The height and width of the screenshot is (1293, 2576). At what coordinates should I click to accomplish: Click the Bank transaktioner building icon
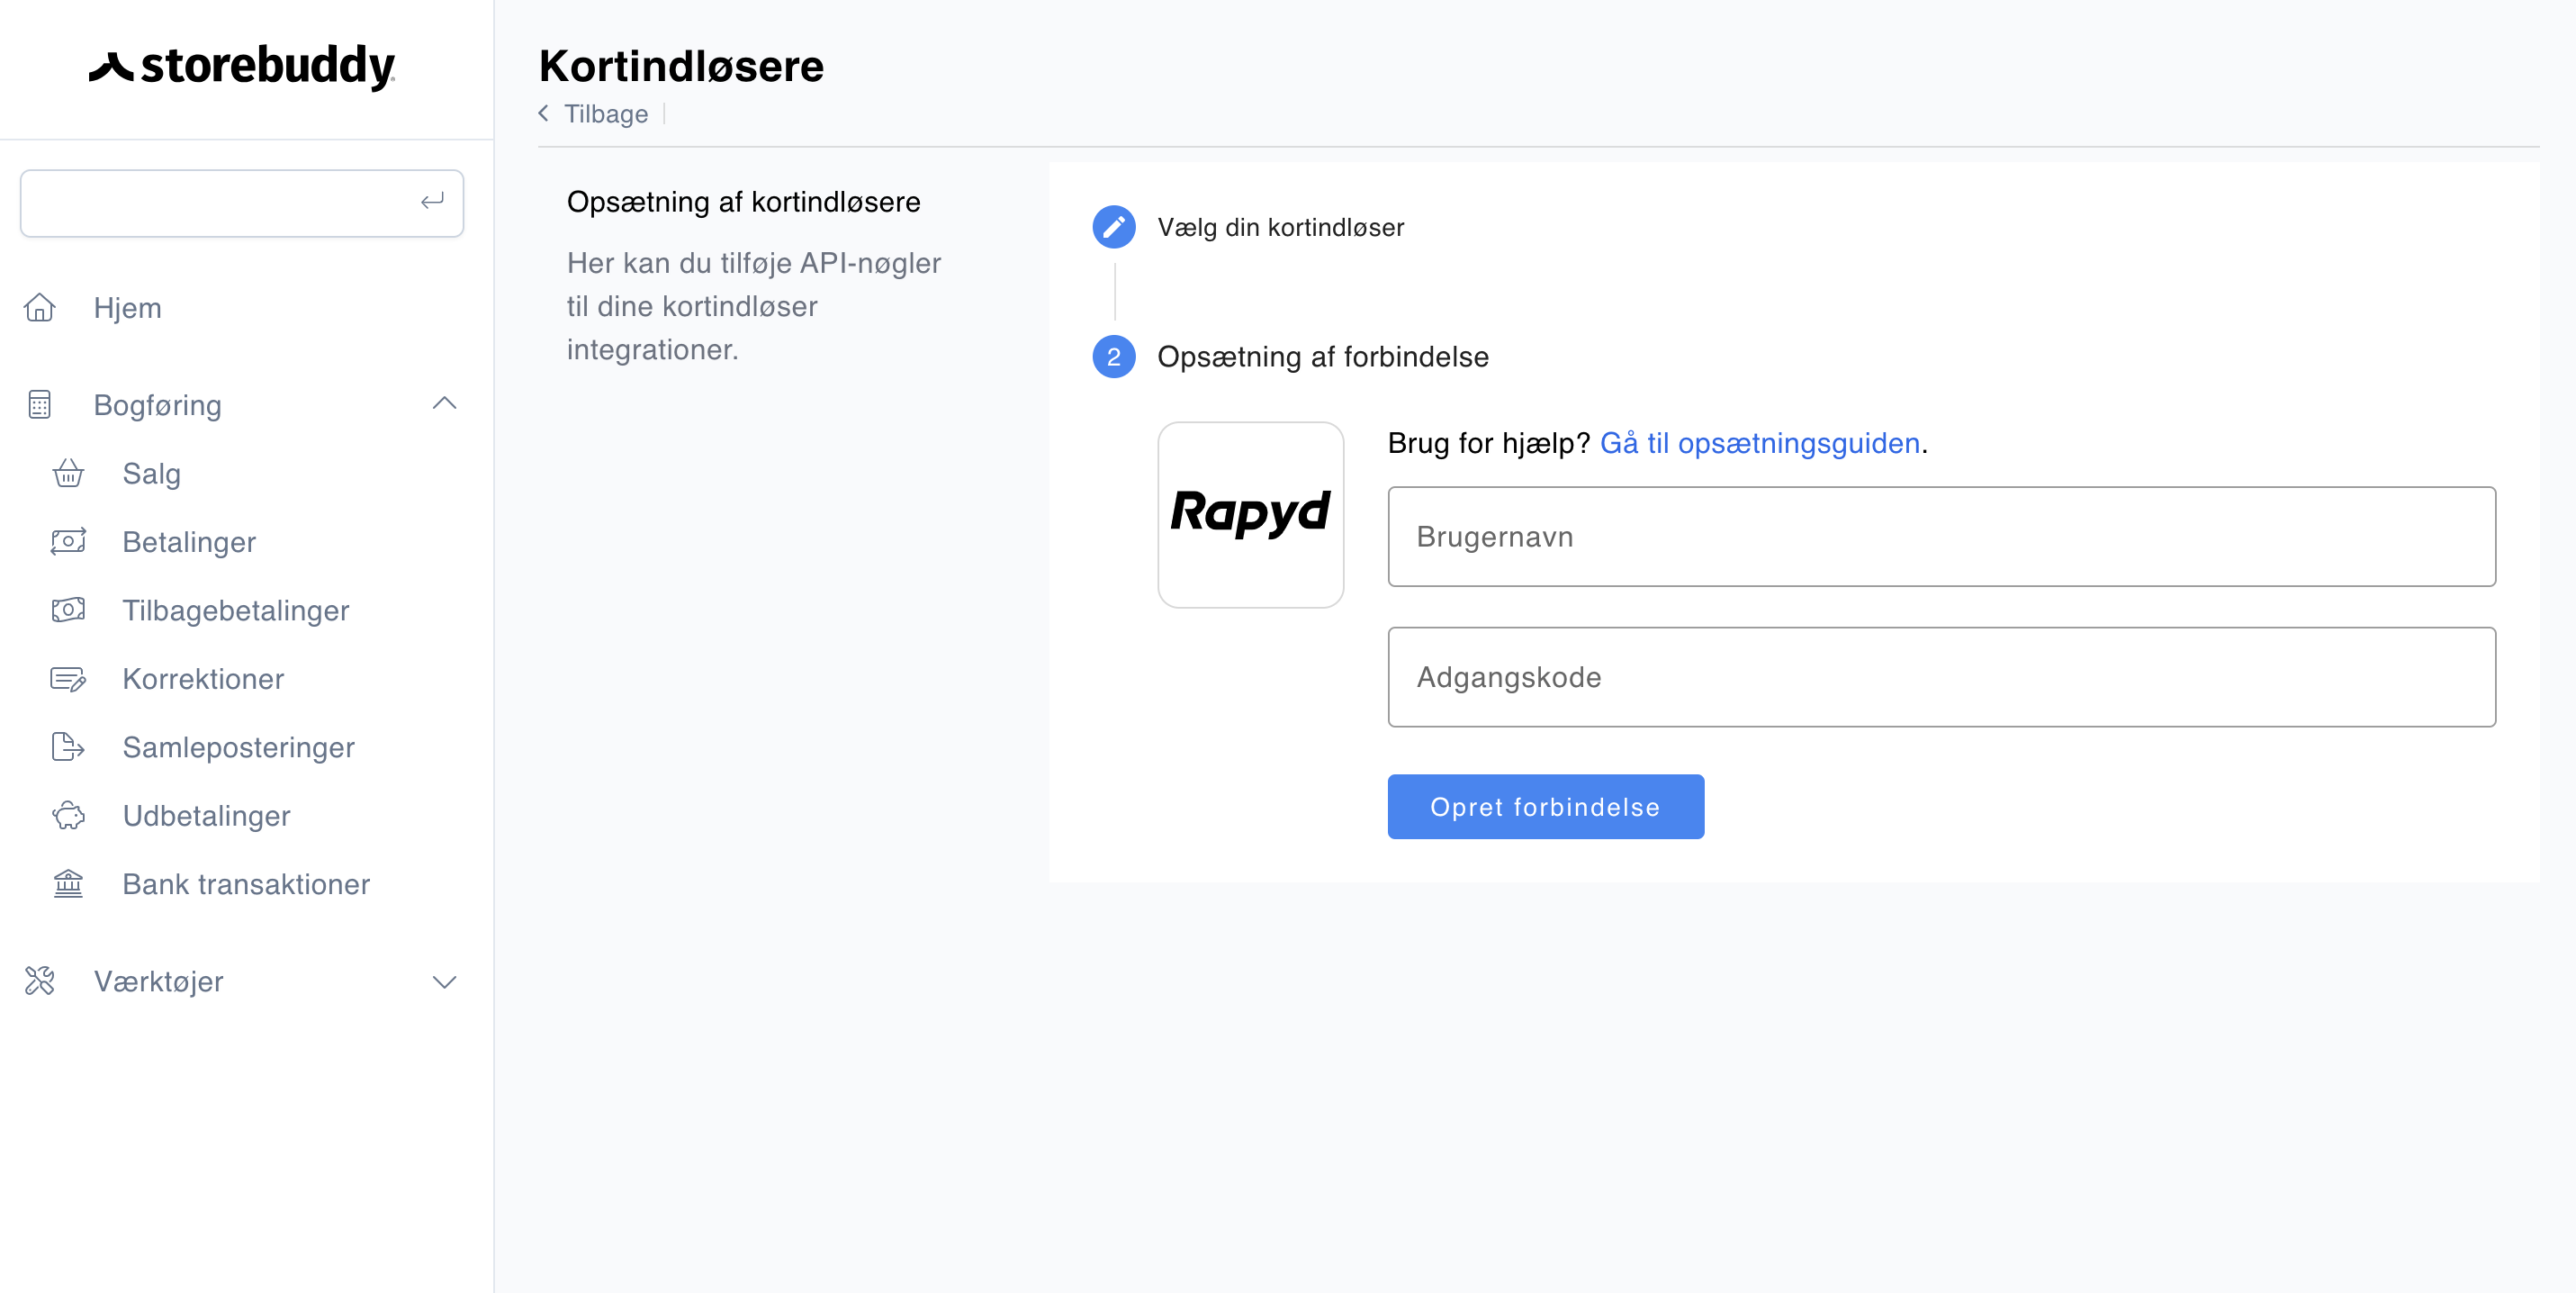68,884
